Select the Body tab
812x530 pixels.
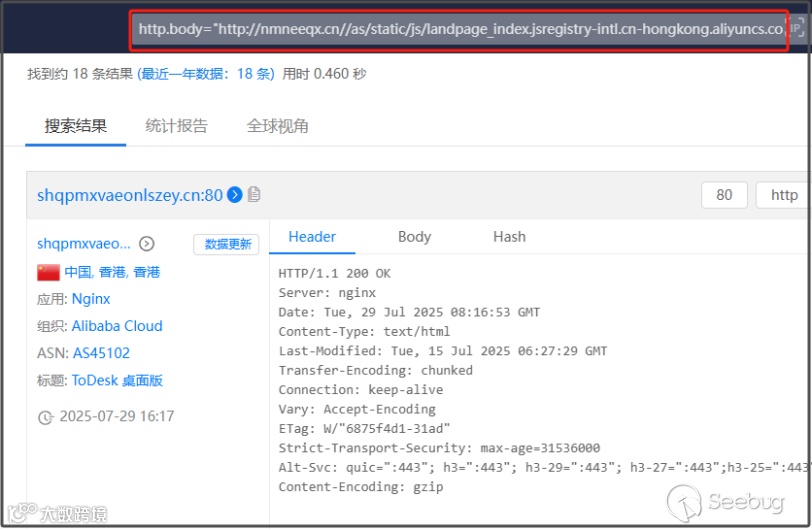pyautogui.click(x=414, y=237)
